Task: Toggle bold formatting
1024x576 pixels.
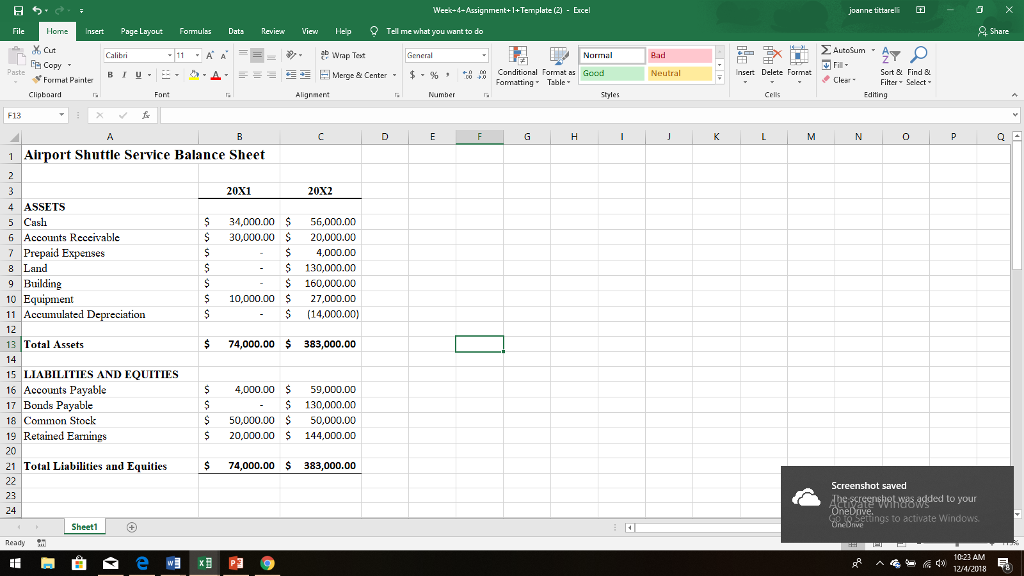Action: tap(110, 75)
